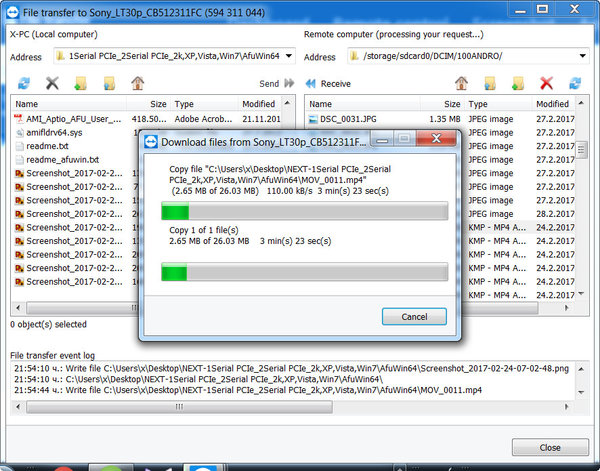Open the remote Address dropdown

click(582, 56)
